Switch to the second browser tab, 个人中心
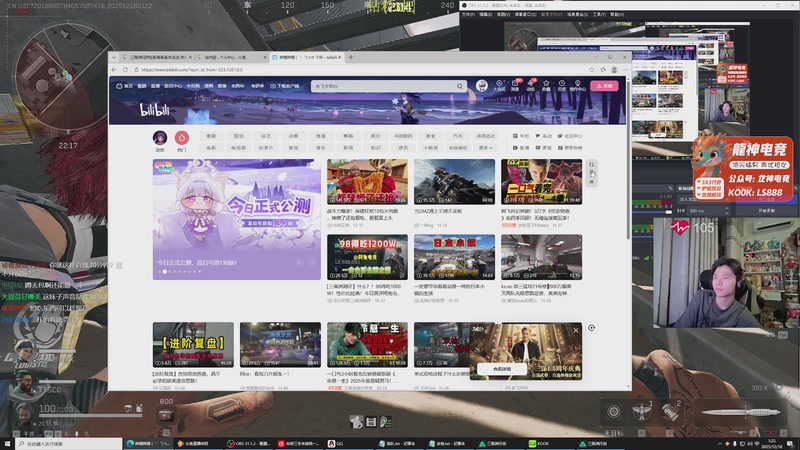The height and width of the screenshot is (450, 800). click(231, 57)
